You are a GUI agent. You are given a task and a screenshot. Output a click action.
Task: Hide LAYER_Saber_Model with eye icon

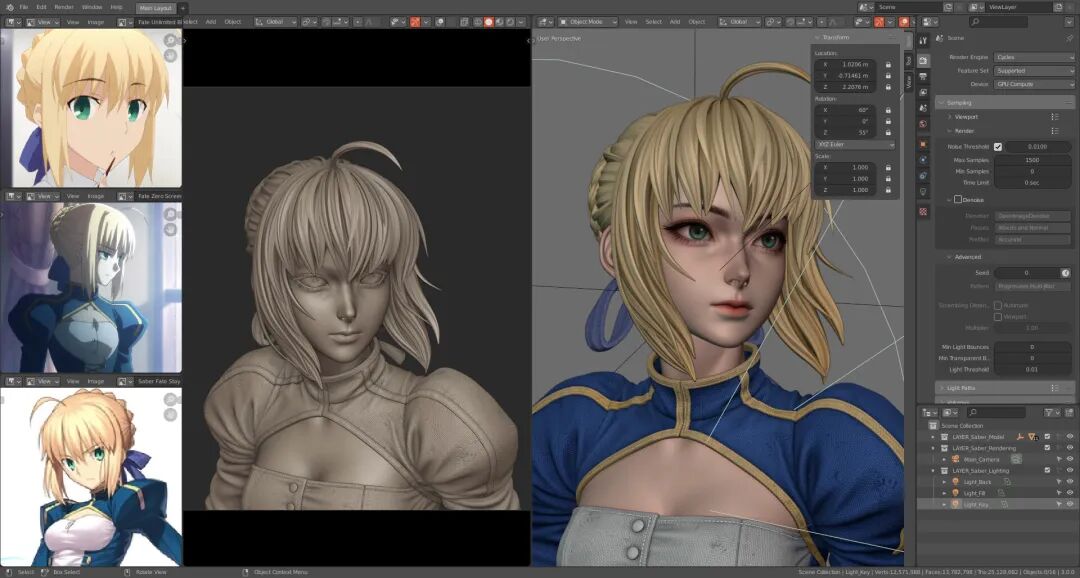pyautogui.click(x=1070, y=437)
